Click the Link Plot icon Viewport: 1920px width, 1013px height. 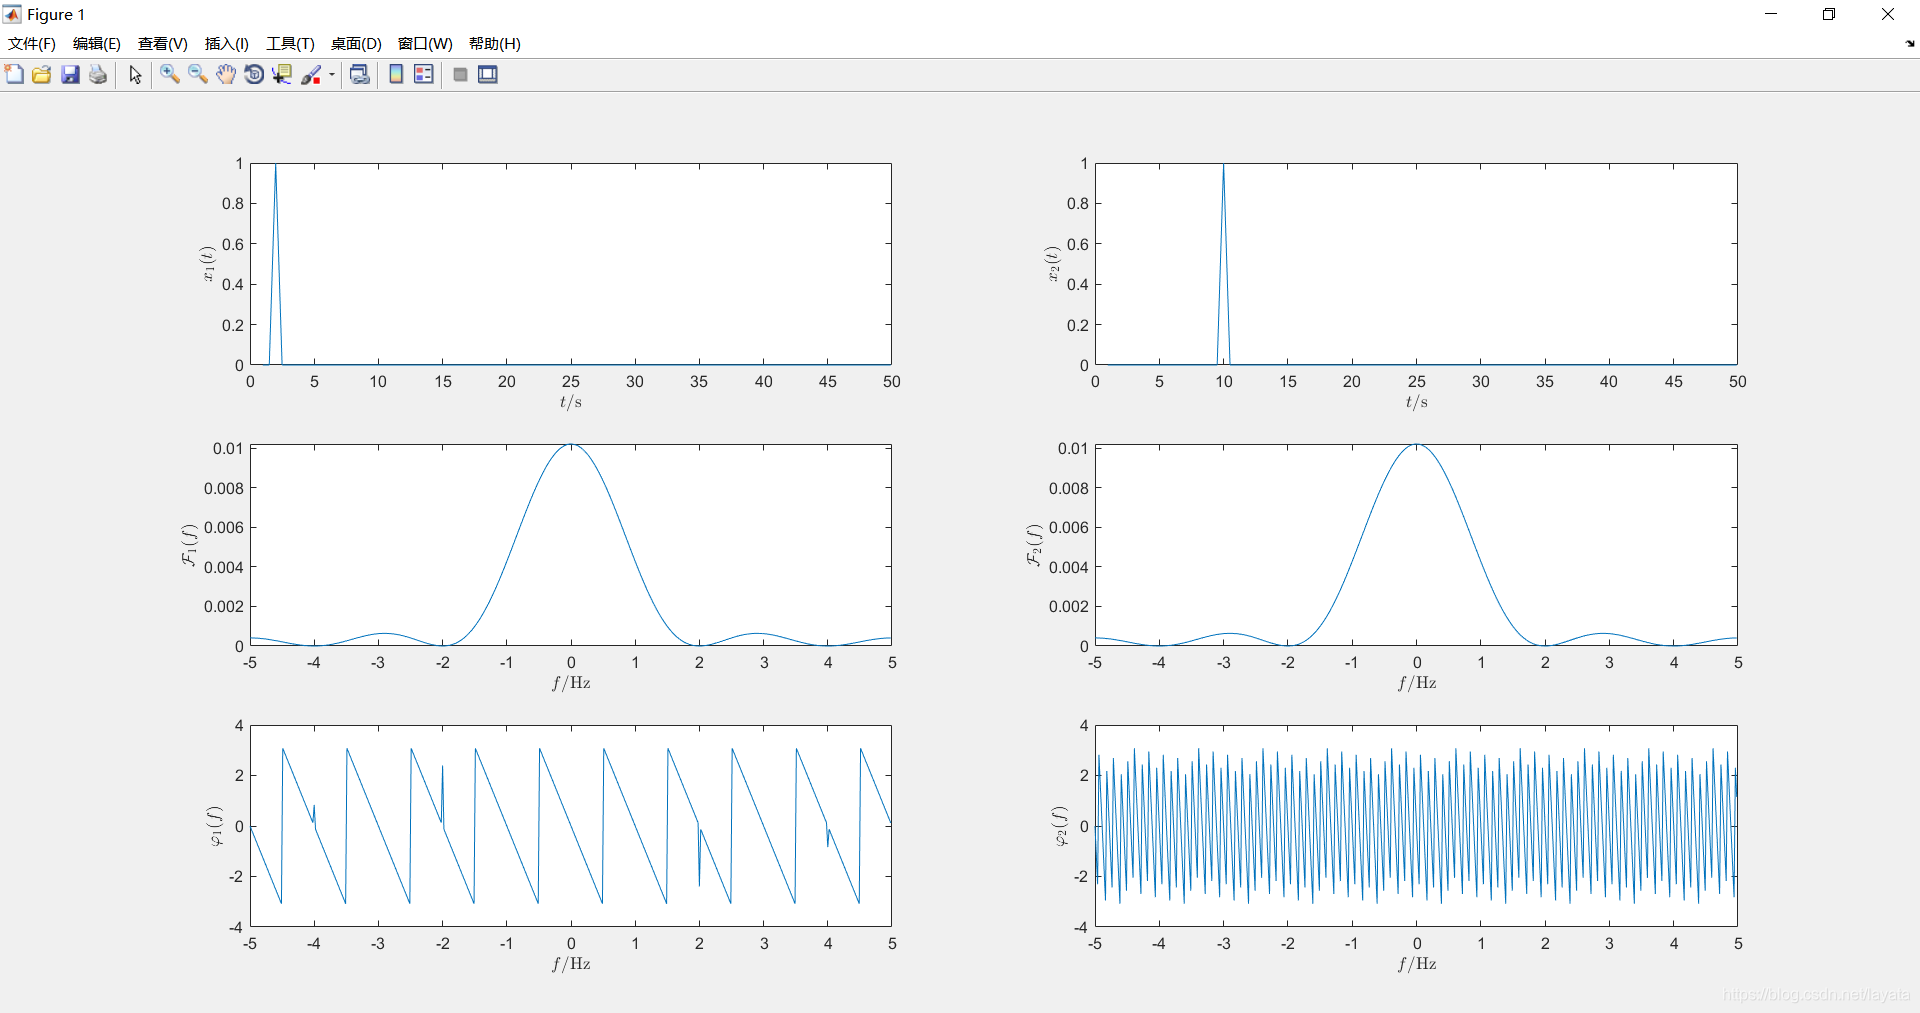(x=360, y=75)
